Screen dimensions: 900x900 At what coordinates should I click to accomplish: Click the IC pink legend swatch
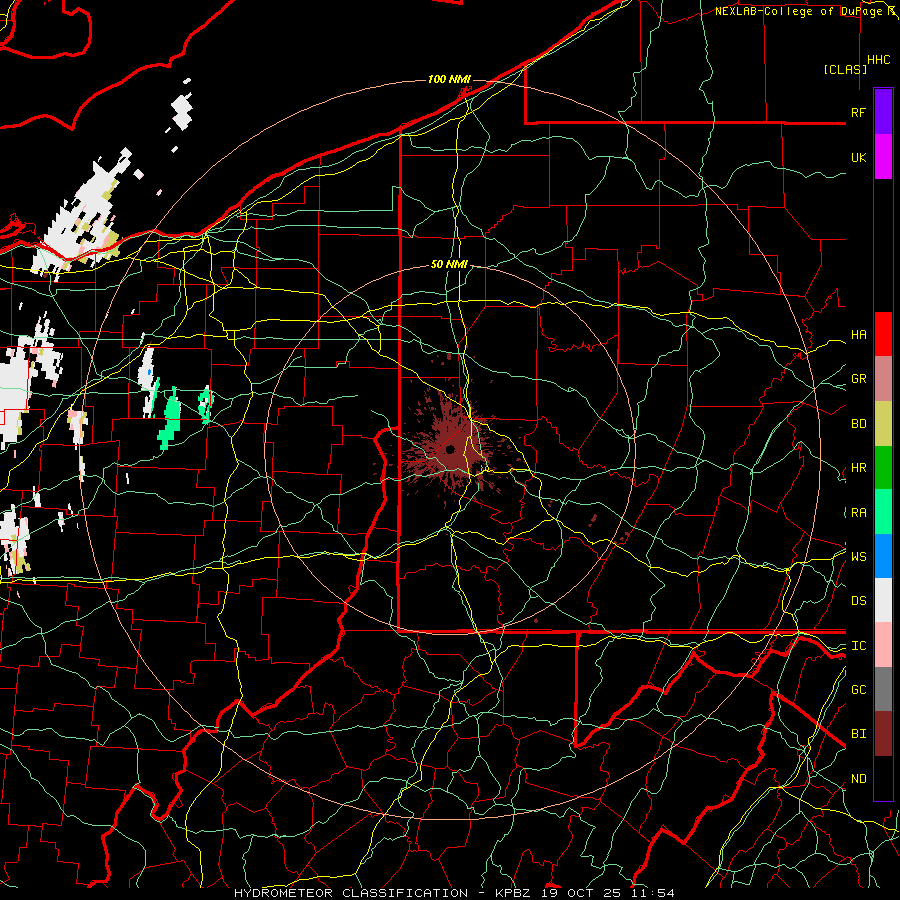[883, 645]
